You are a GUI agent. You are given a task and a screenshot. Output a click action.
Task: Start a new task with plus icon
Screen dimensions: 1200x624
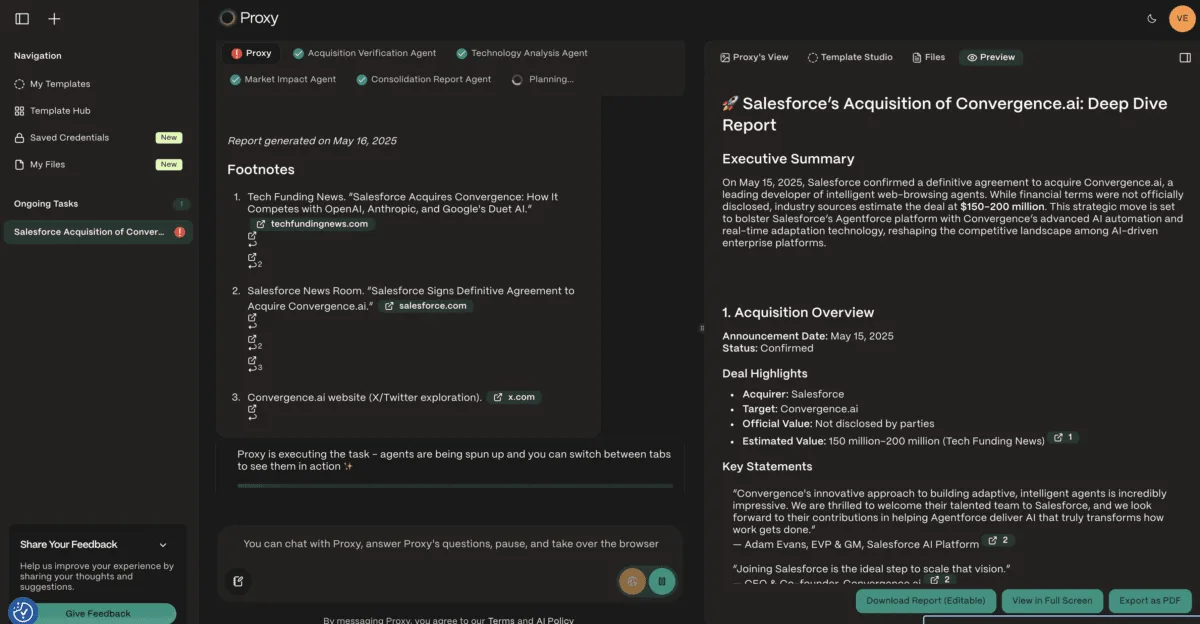pos(54,18)
